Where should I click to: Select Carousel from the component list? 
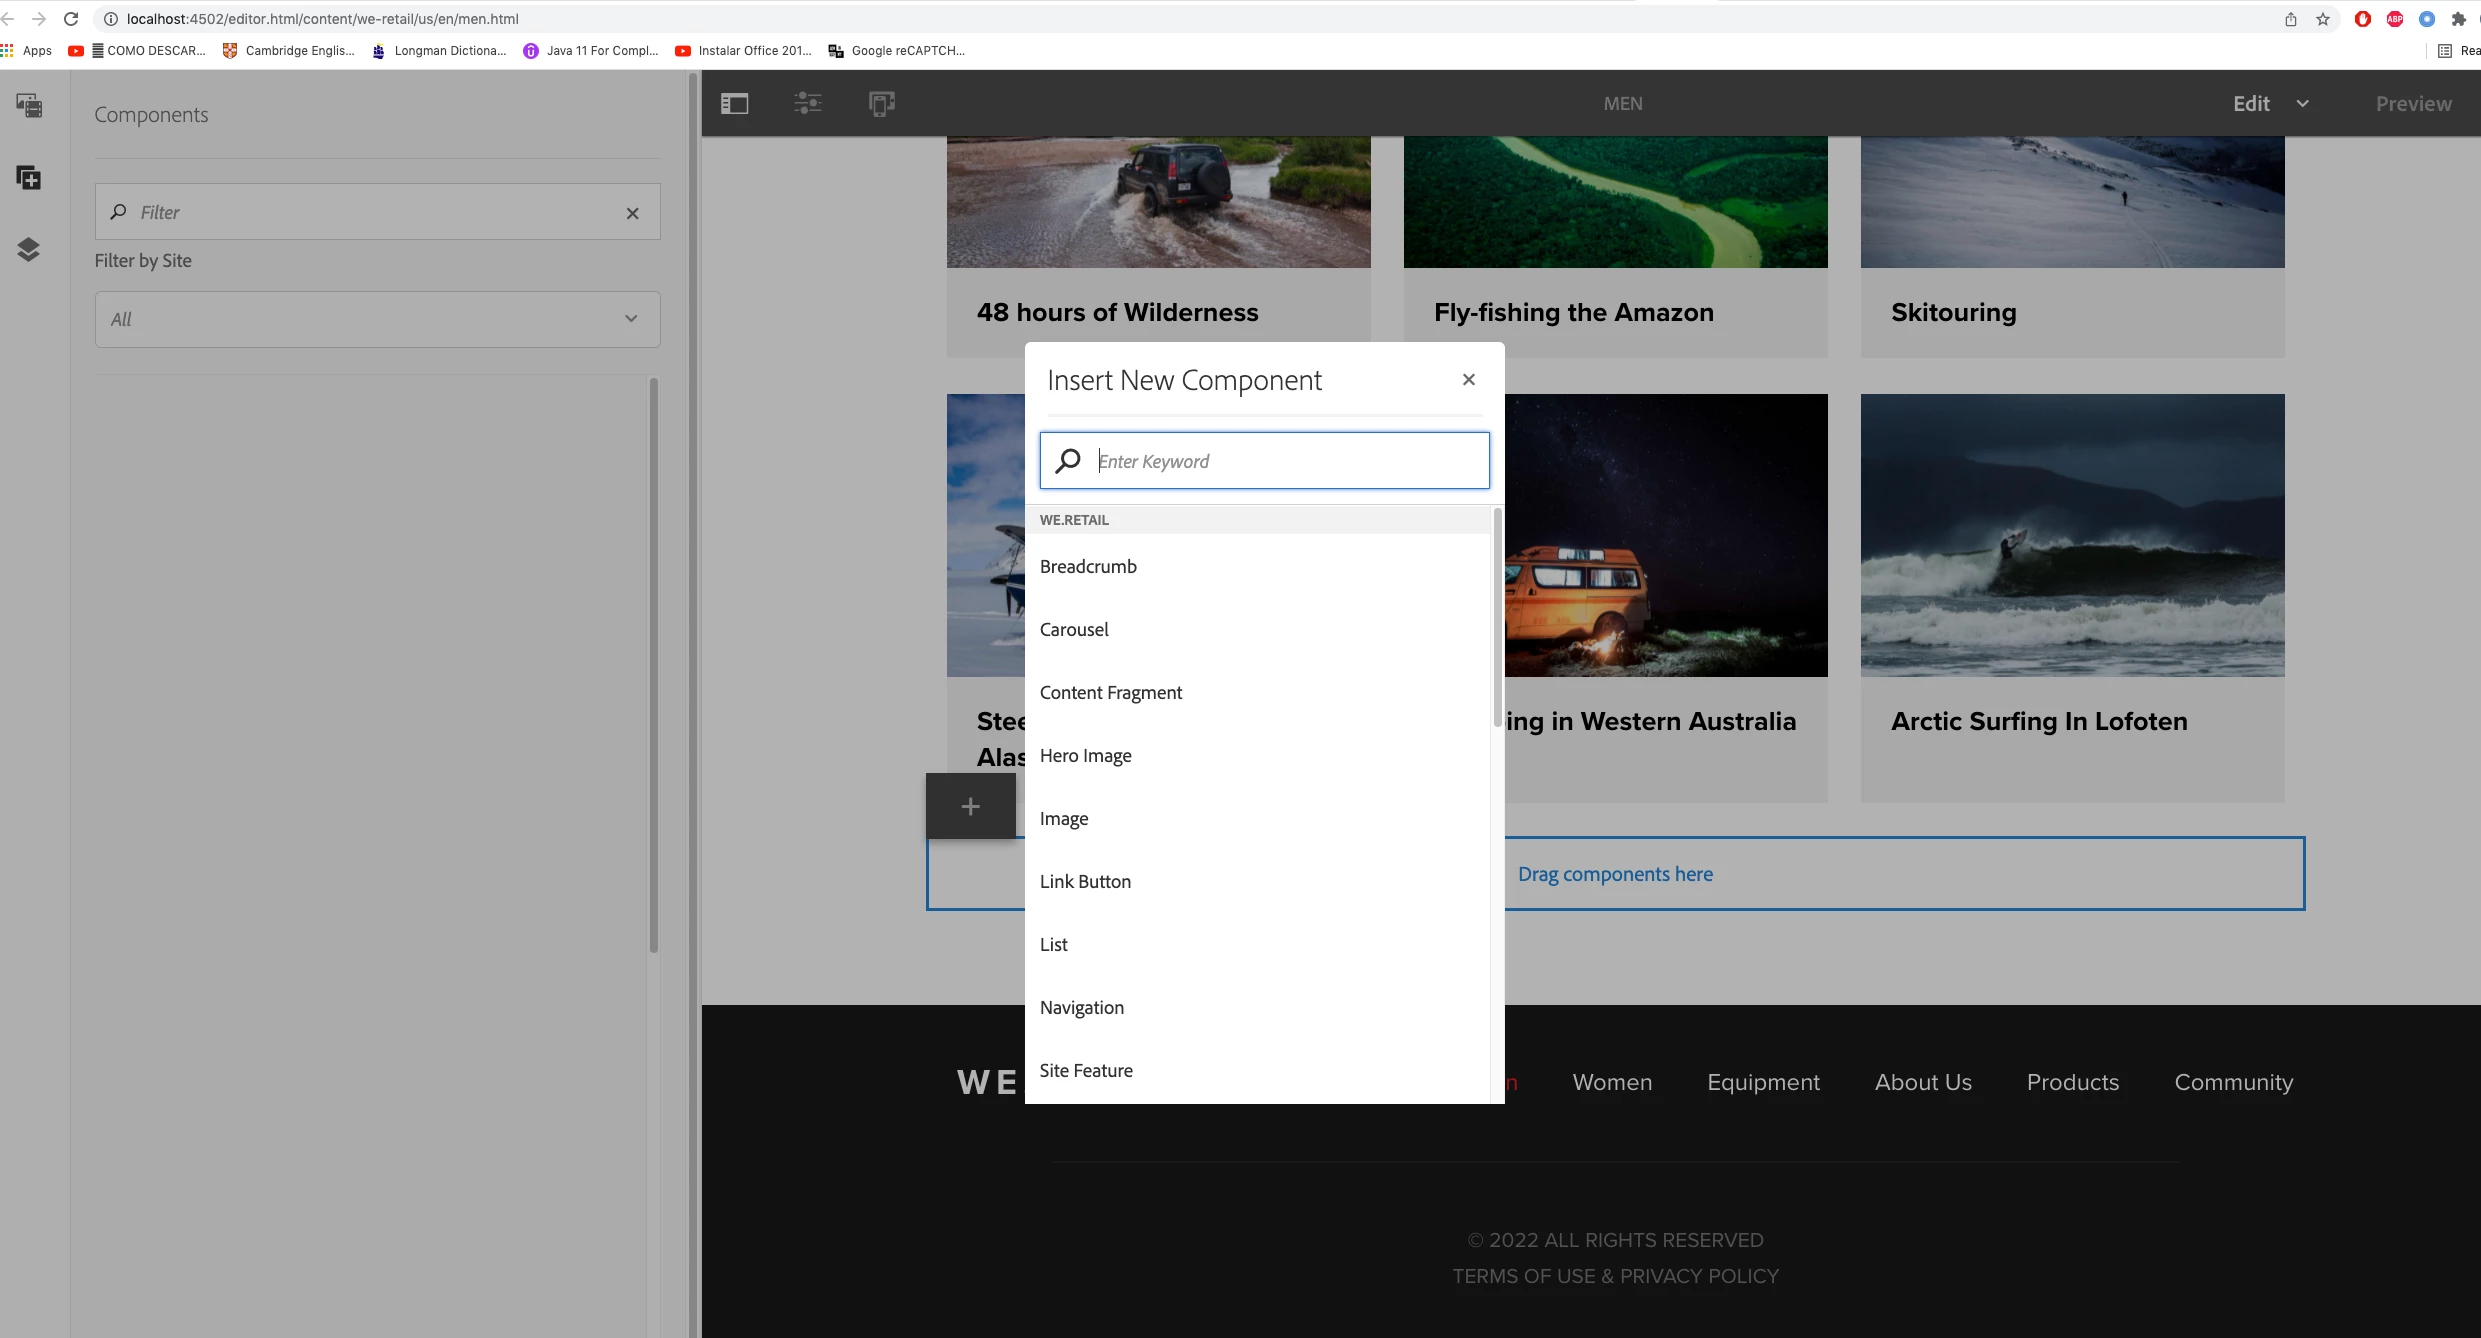1074,630
